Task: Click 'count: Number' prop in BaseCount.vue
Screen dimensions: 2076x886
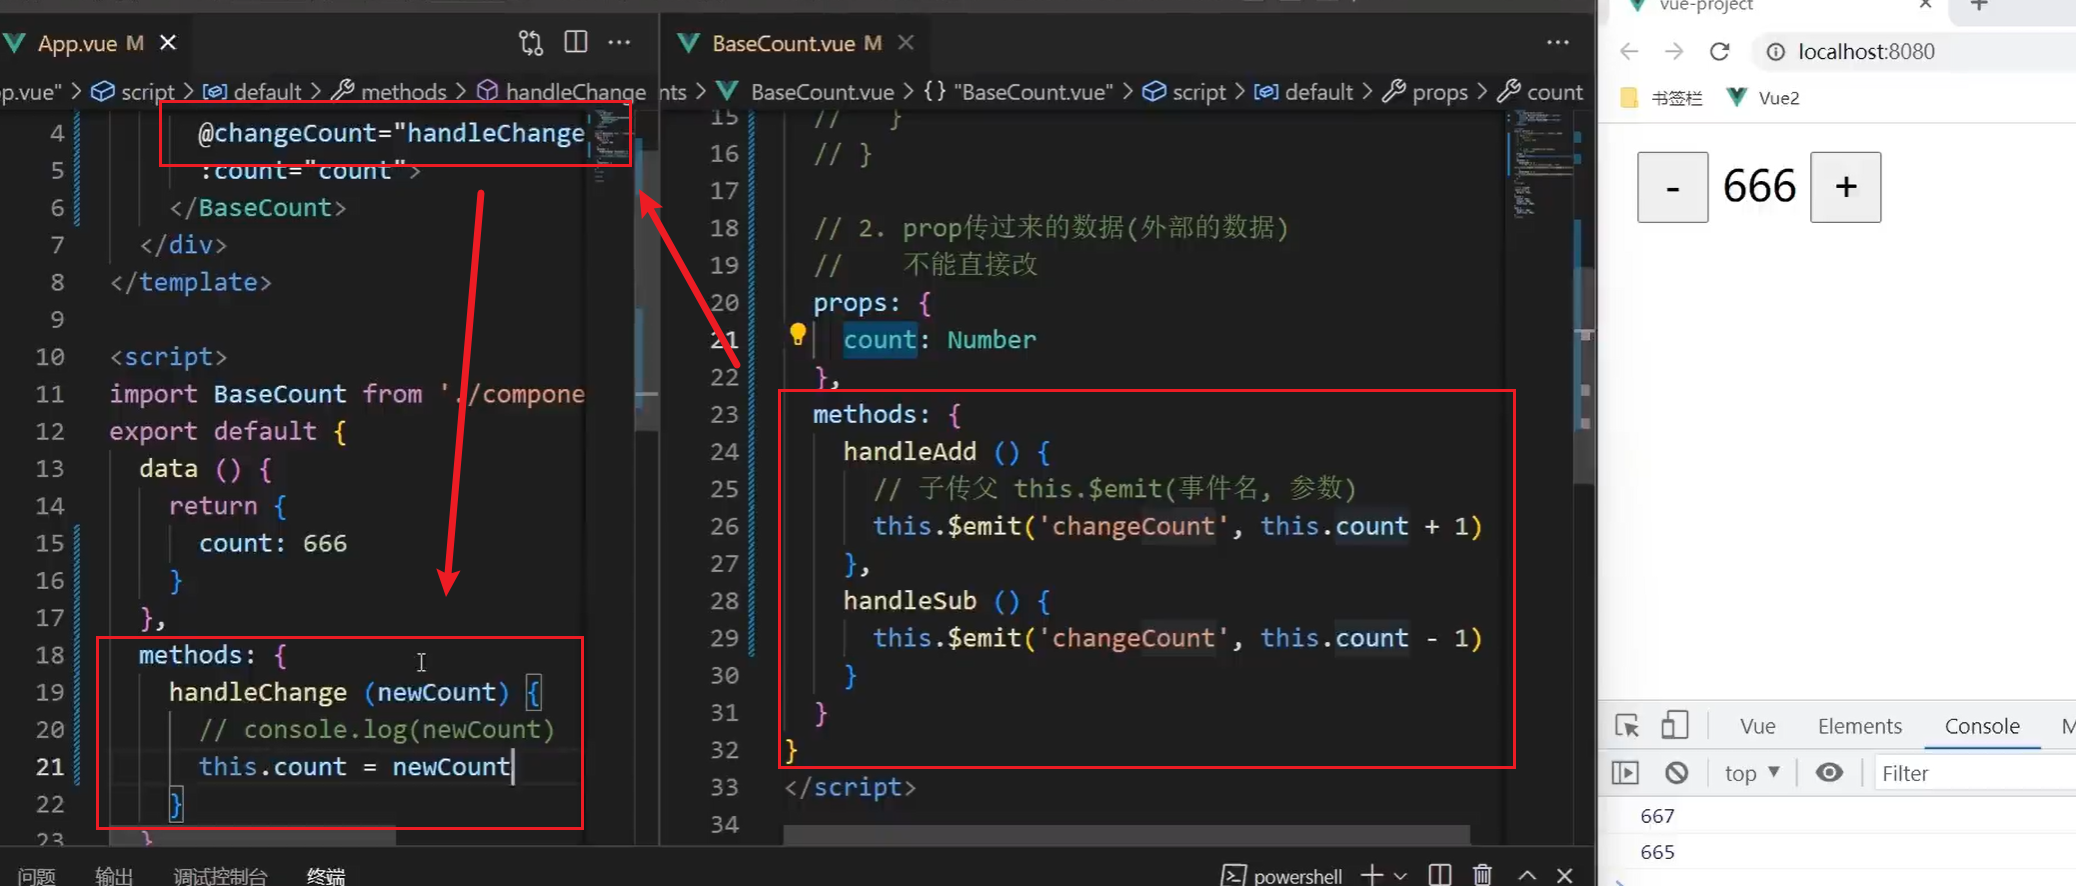Action: click(939, 340)
